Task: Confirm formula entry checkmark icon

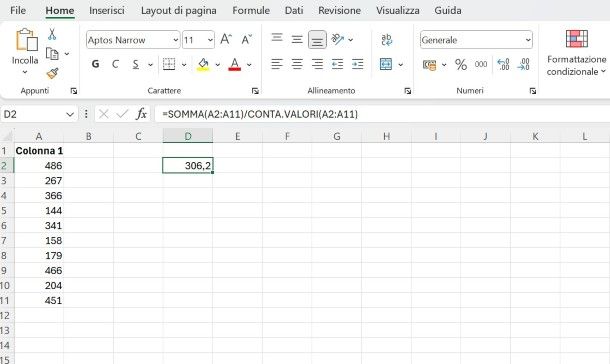Action: click(122, 114)
